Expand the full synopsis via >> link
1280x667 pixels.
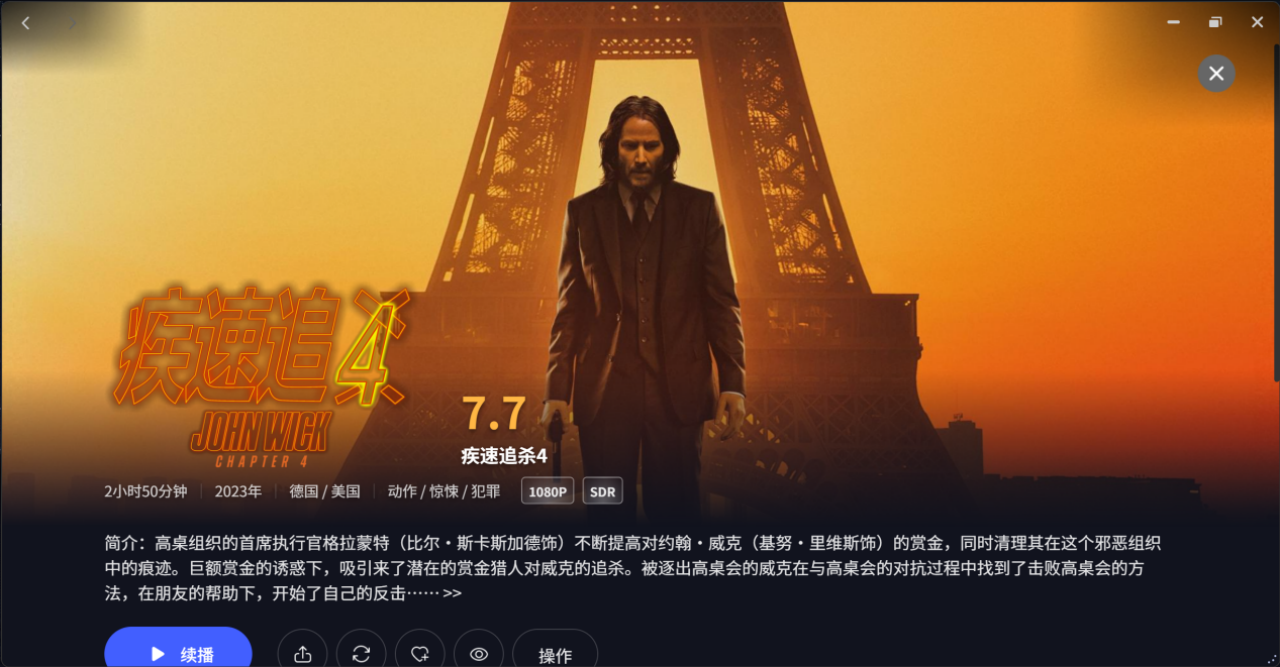(x=452, y=593)
